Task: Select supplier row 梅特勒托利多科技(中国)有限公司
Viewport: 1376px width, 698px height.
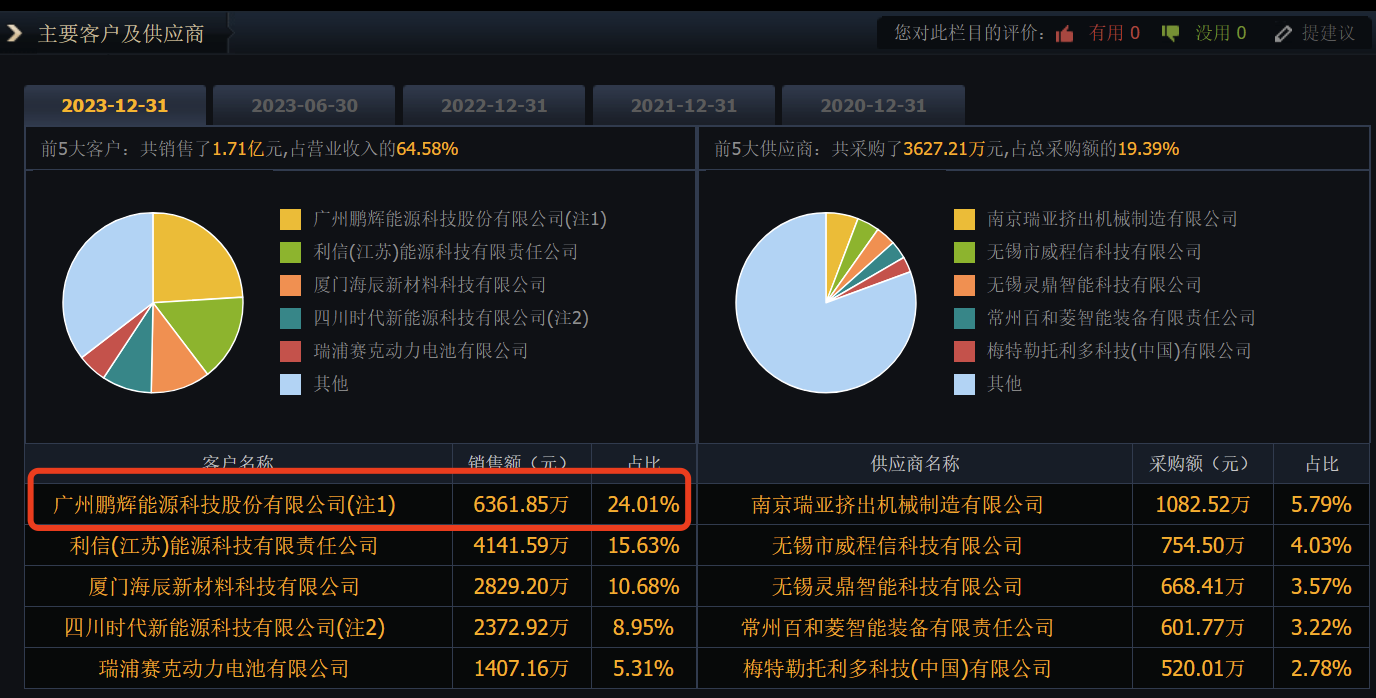Action: 1033,668
